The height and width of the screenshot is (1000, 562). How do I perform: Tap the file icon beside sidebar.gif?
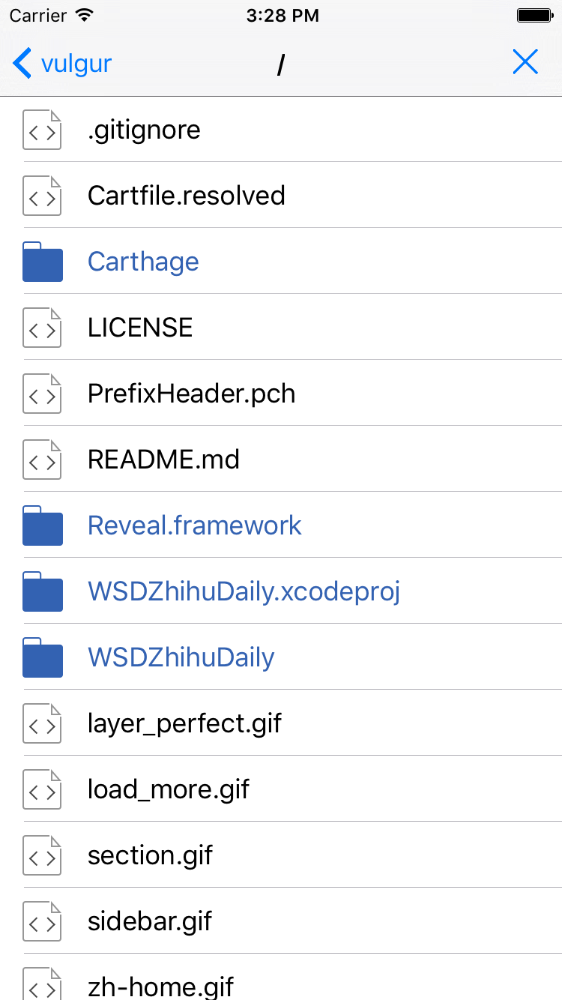click(42, 922)
